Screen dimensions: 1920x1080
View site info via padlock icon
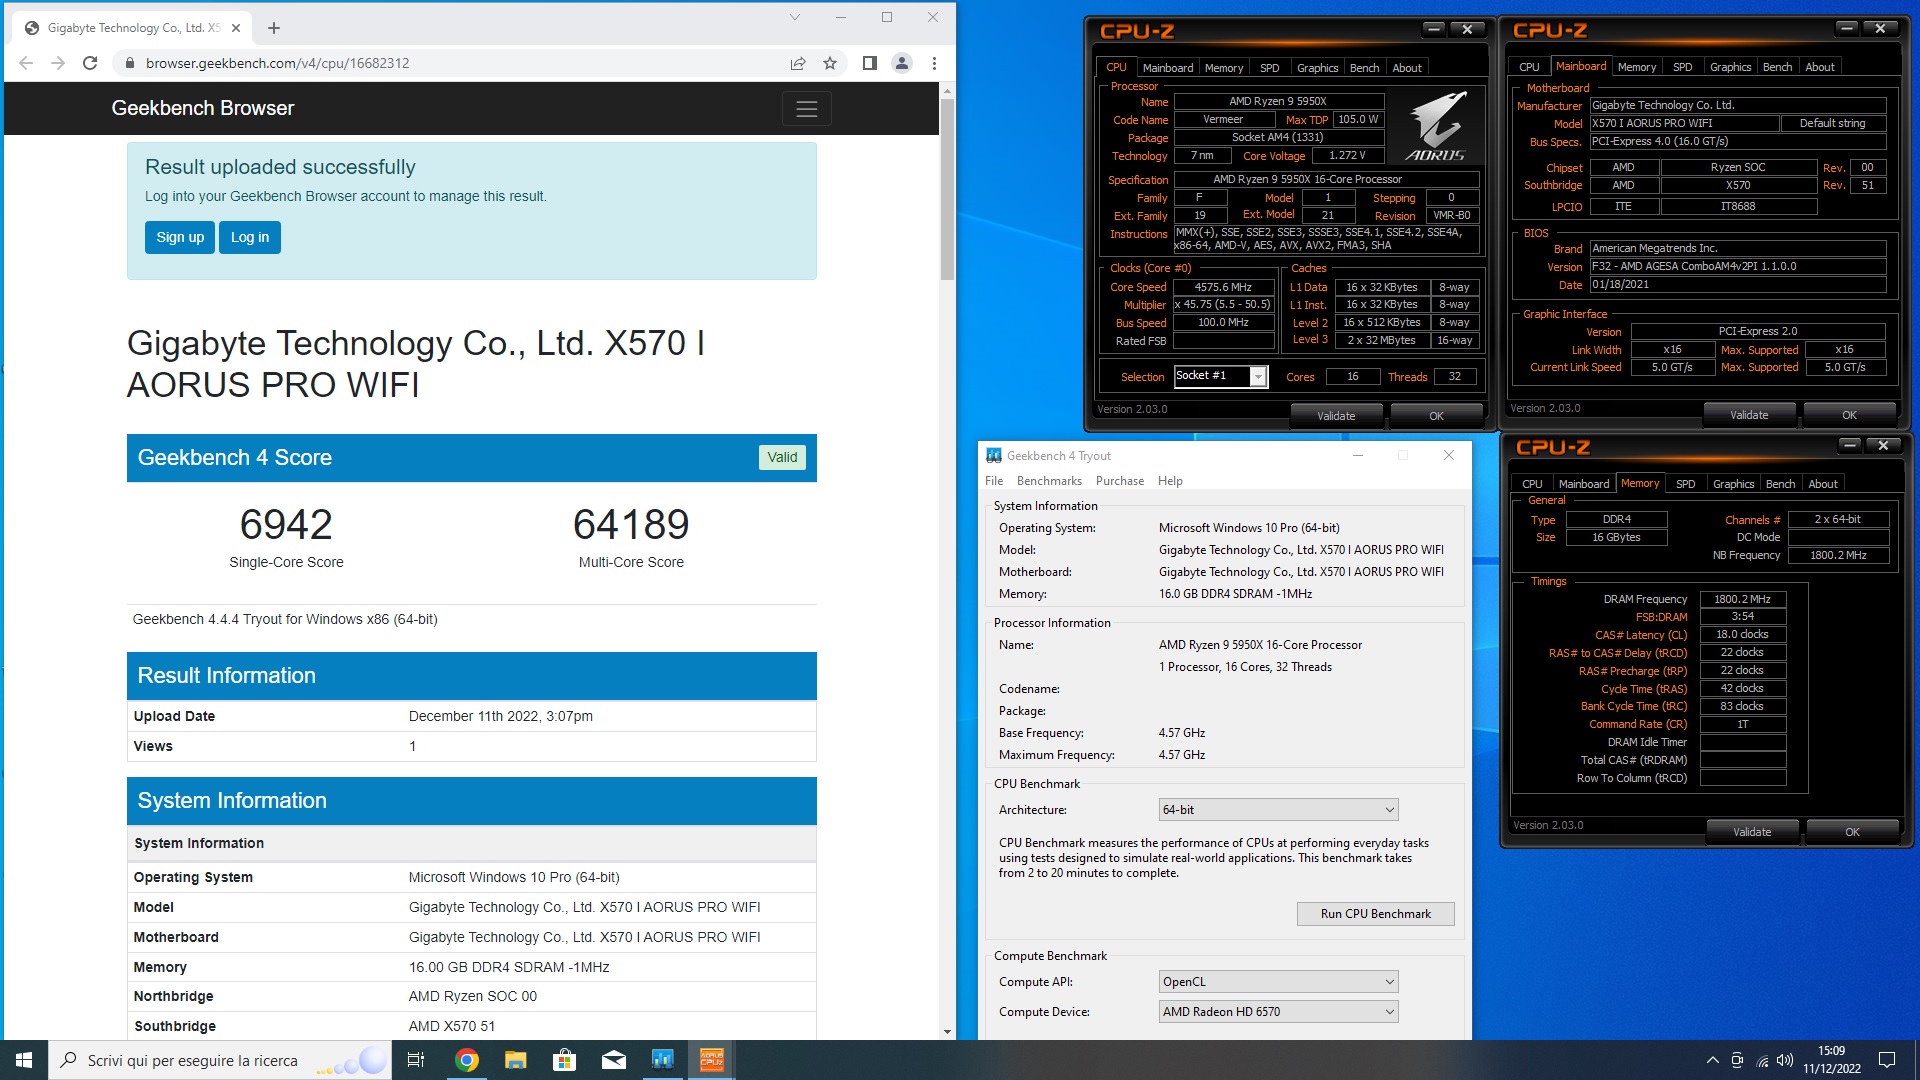point(129,63)
